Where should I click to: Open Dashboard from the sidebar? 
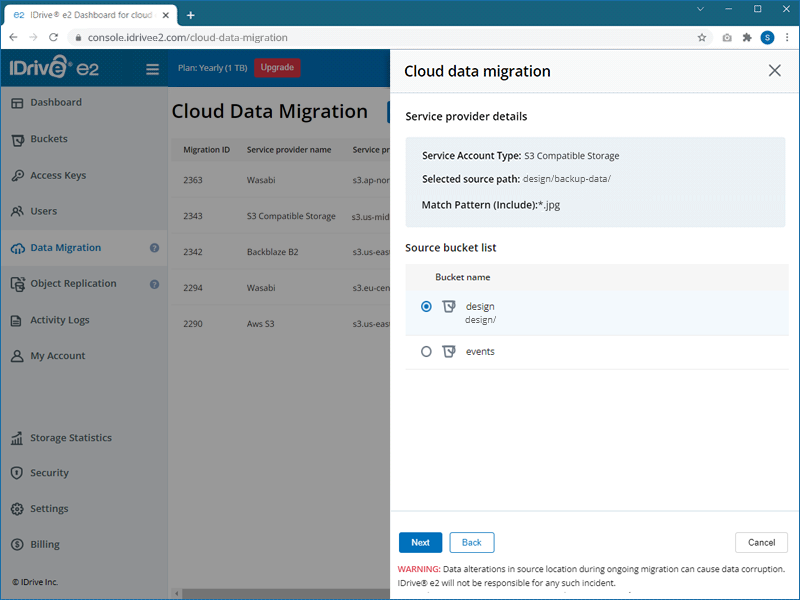coord(56,103)
